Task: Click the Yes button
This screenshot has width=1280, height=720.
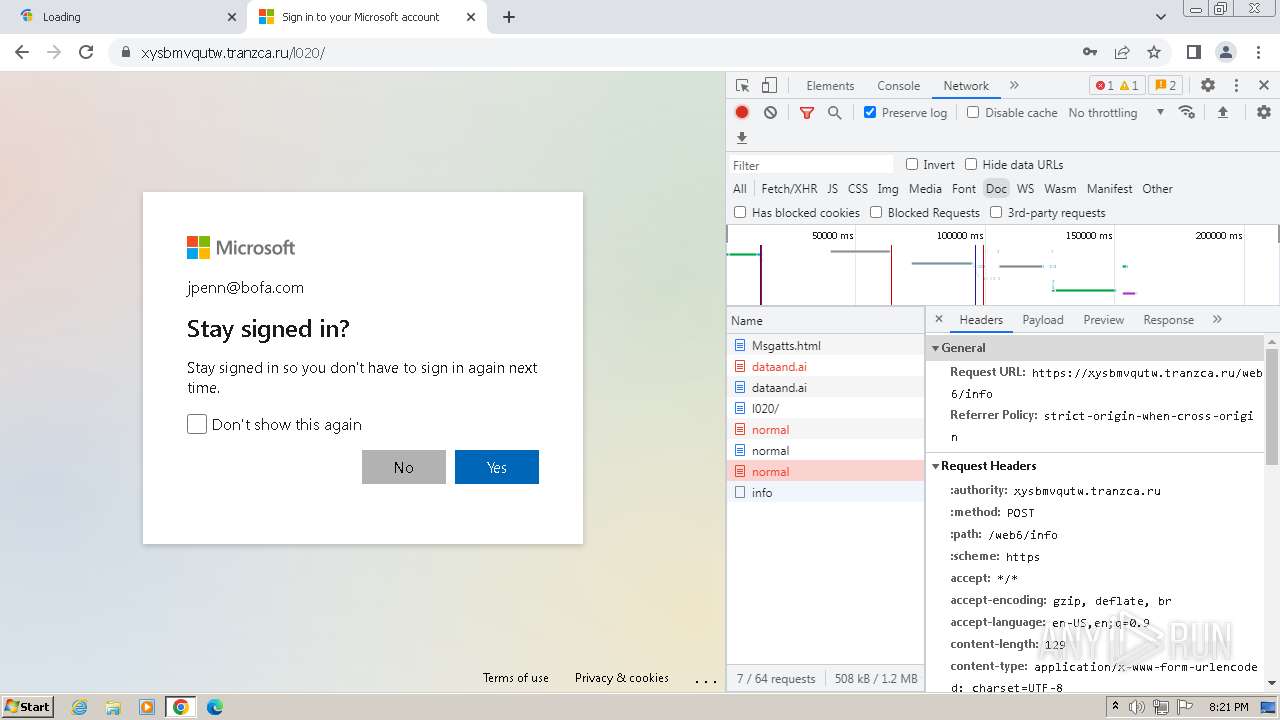Action: (x=497, y=467)
